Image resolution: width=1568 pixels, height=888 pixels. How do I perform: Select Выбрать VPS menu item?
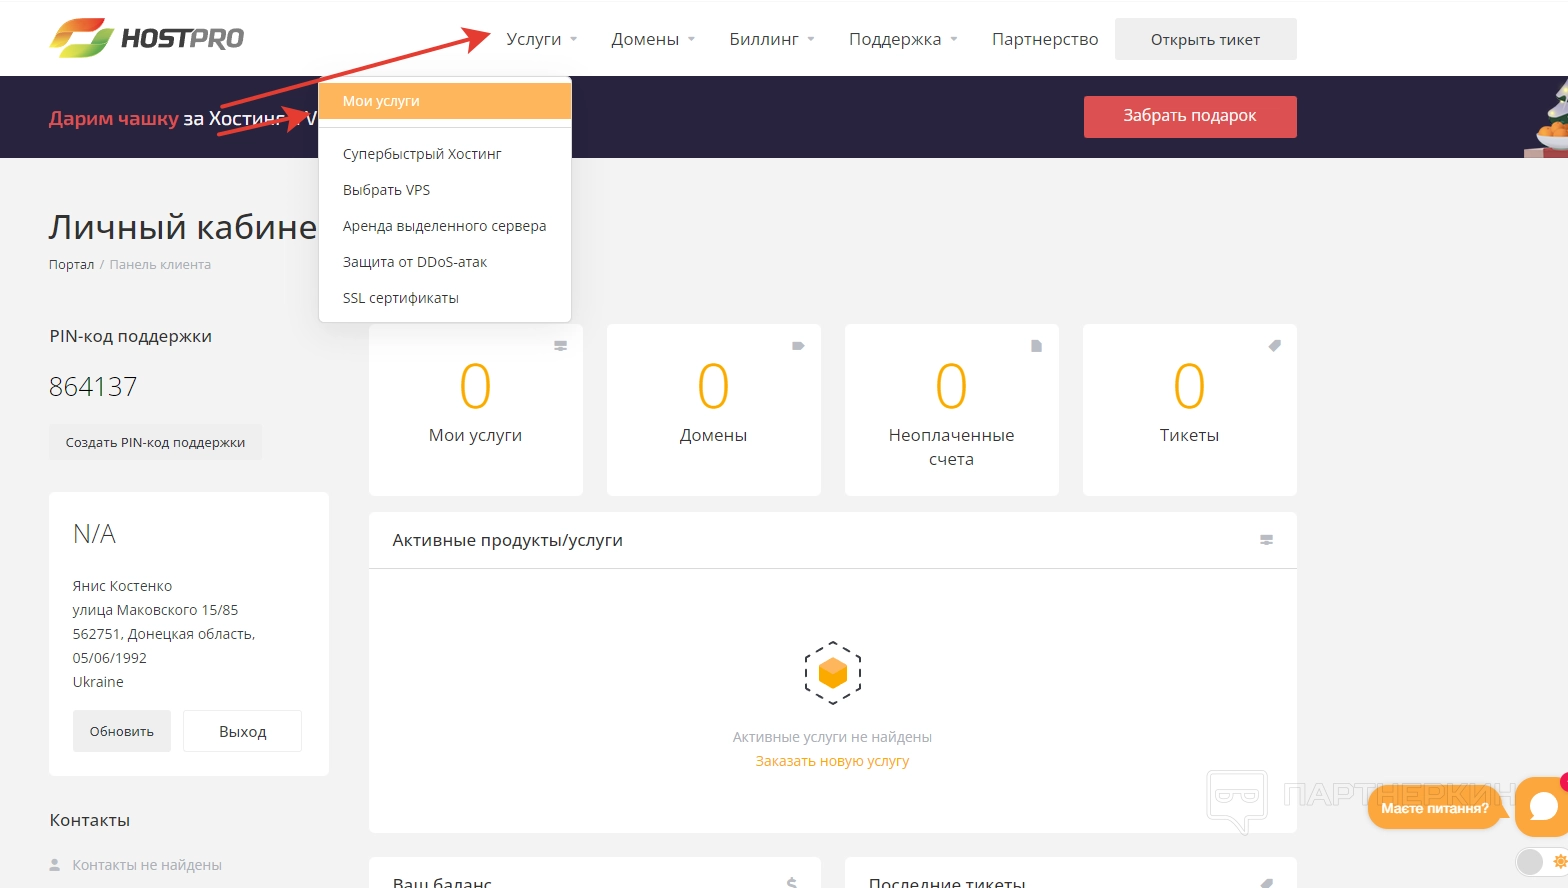coord(445,190)
